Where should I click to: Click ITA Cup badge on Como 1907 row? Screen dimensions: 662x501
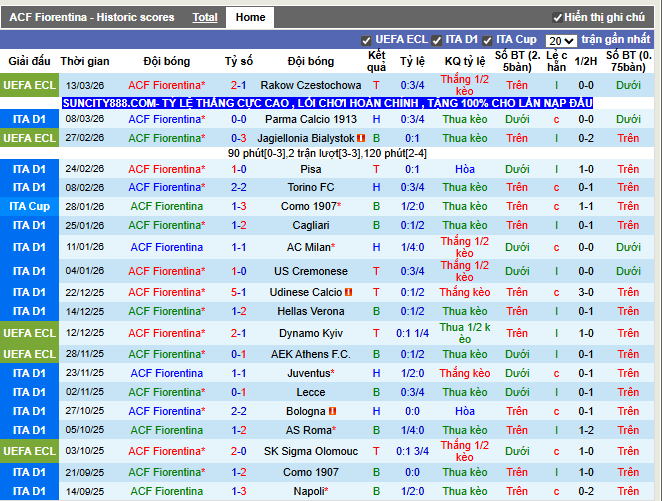[30, 206]
